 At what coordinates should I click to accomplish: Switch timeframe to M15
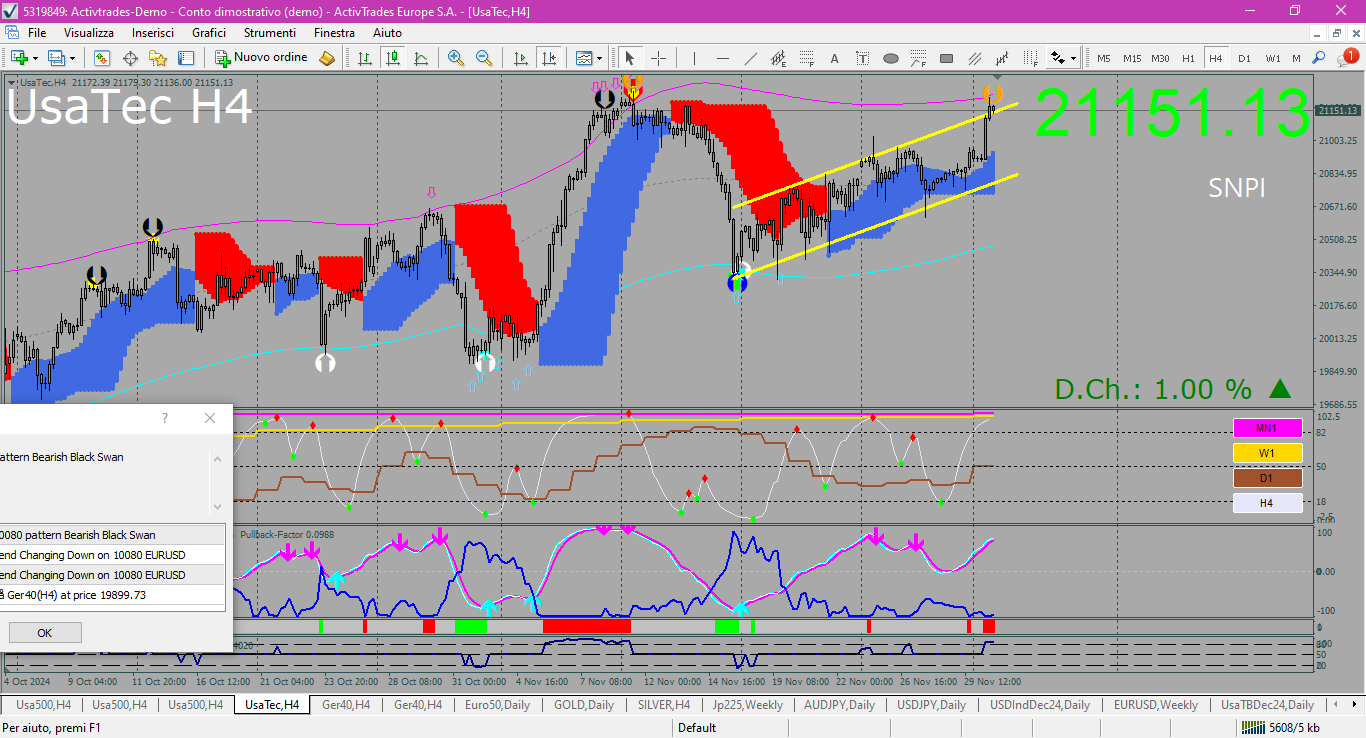(1132, 58)
